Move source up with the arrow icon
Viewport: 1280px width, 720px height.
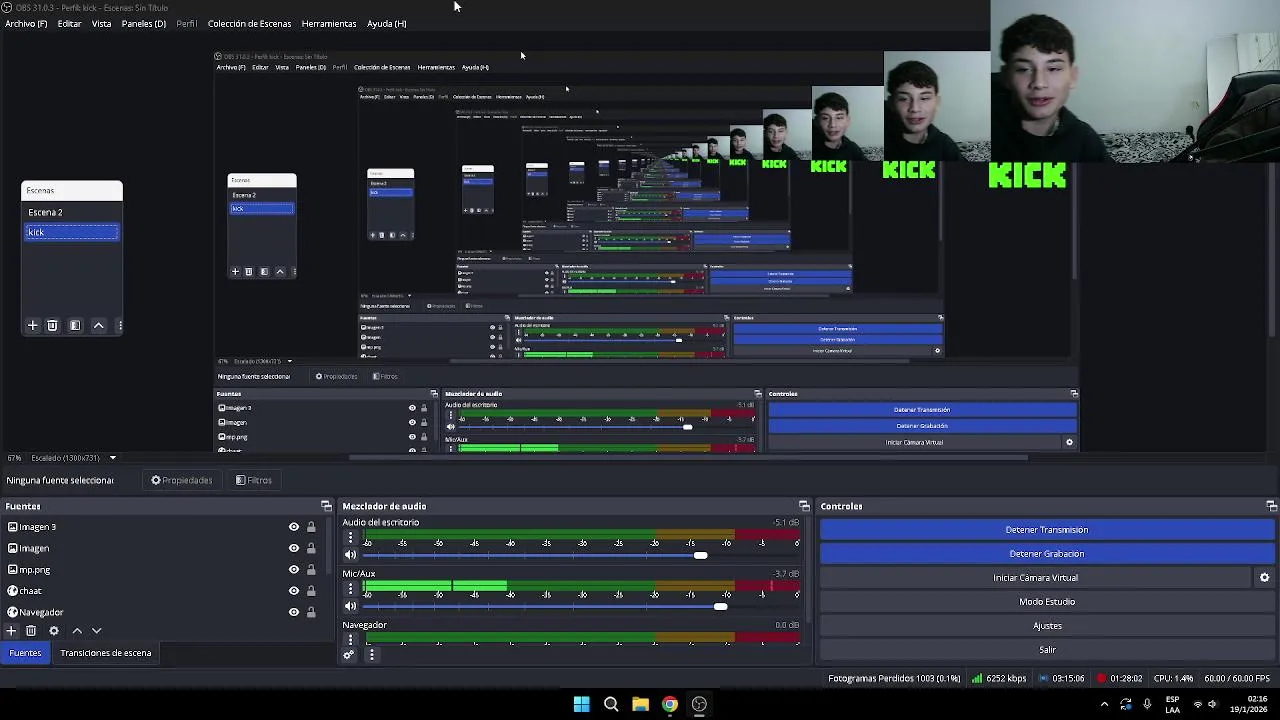click(77, 631)
